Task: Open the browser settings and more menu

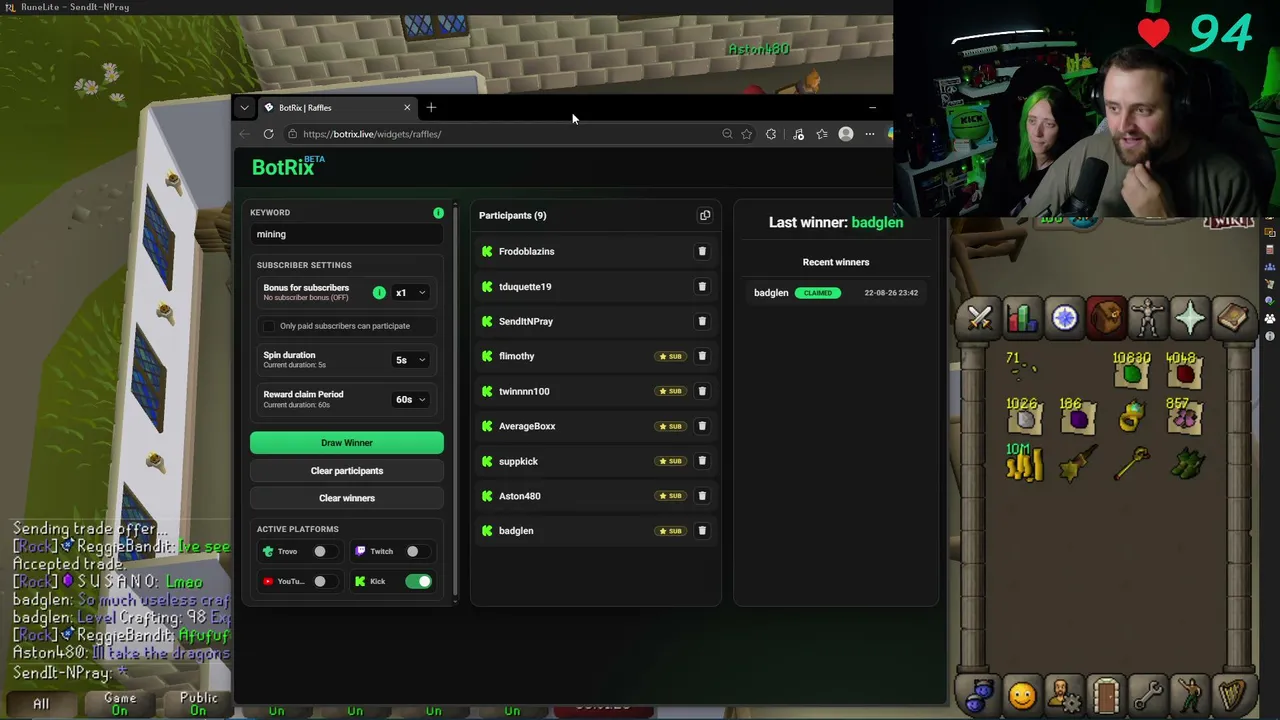Action: coord(870,134)
